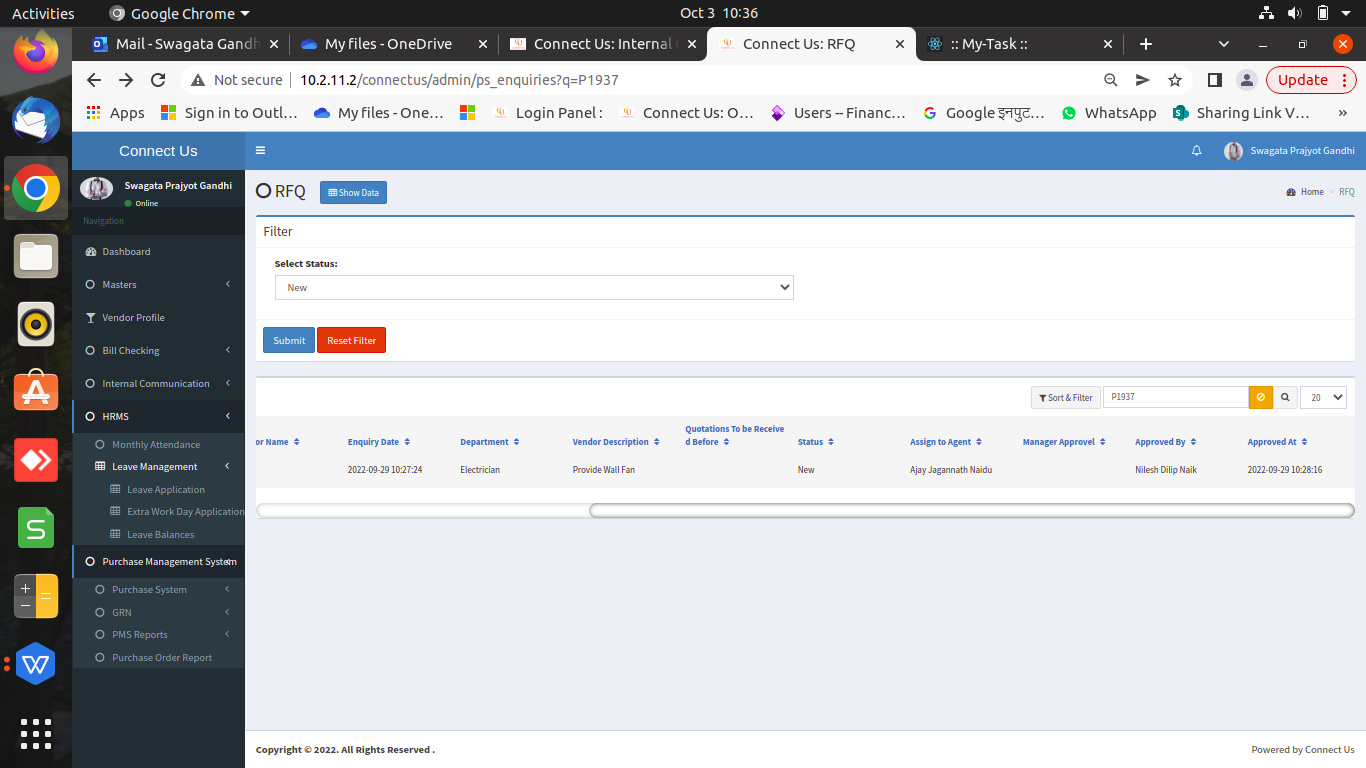Open WPS Office from dock
Screen dimensions: 1366x768
(36, 663)
